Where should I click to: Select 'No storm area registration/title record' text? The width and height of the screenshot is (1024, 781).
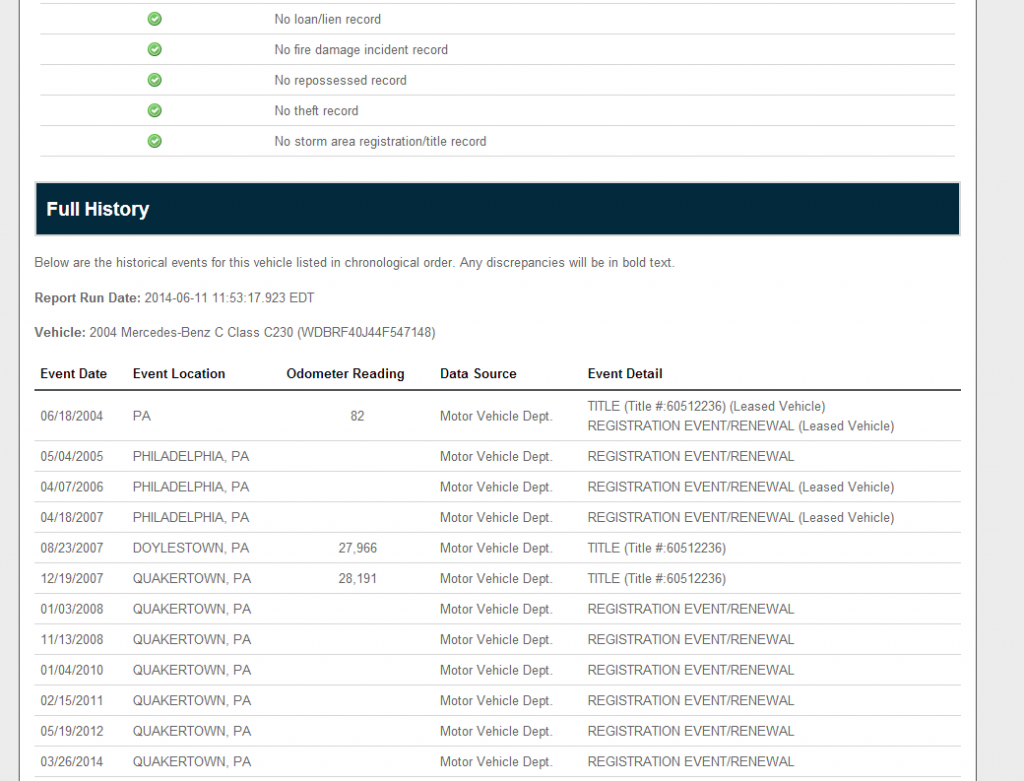pos(380,142)
